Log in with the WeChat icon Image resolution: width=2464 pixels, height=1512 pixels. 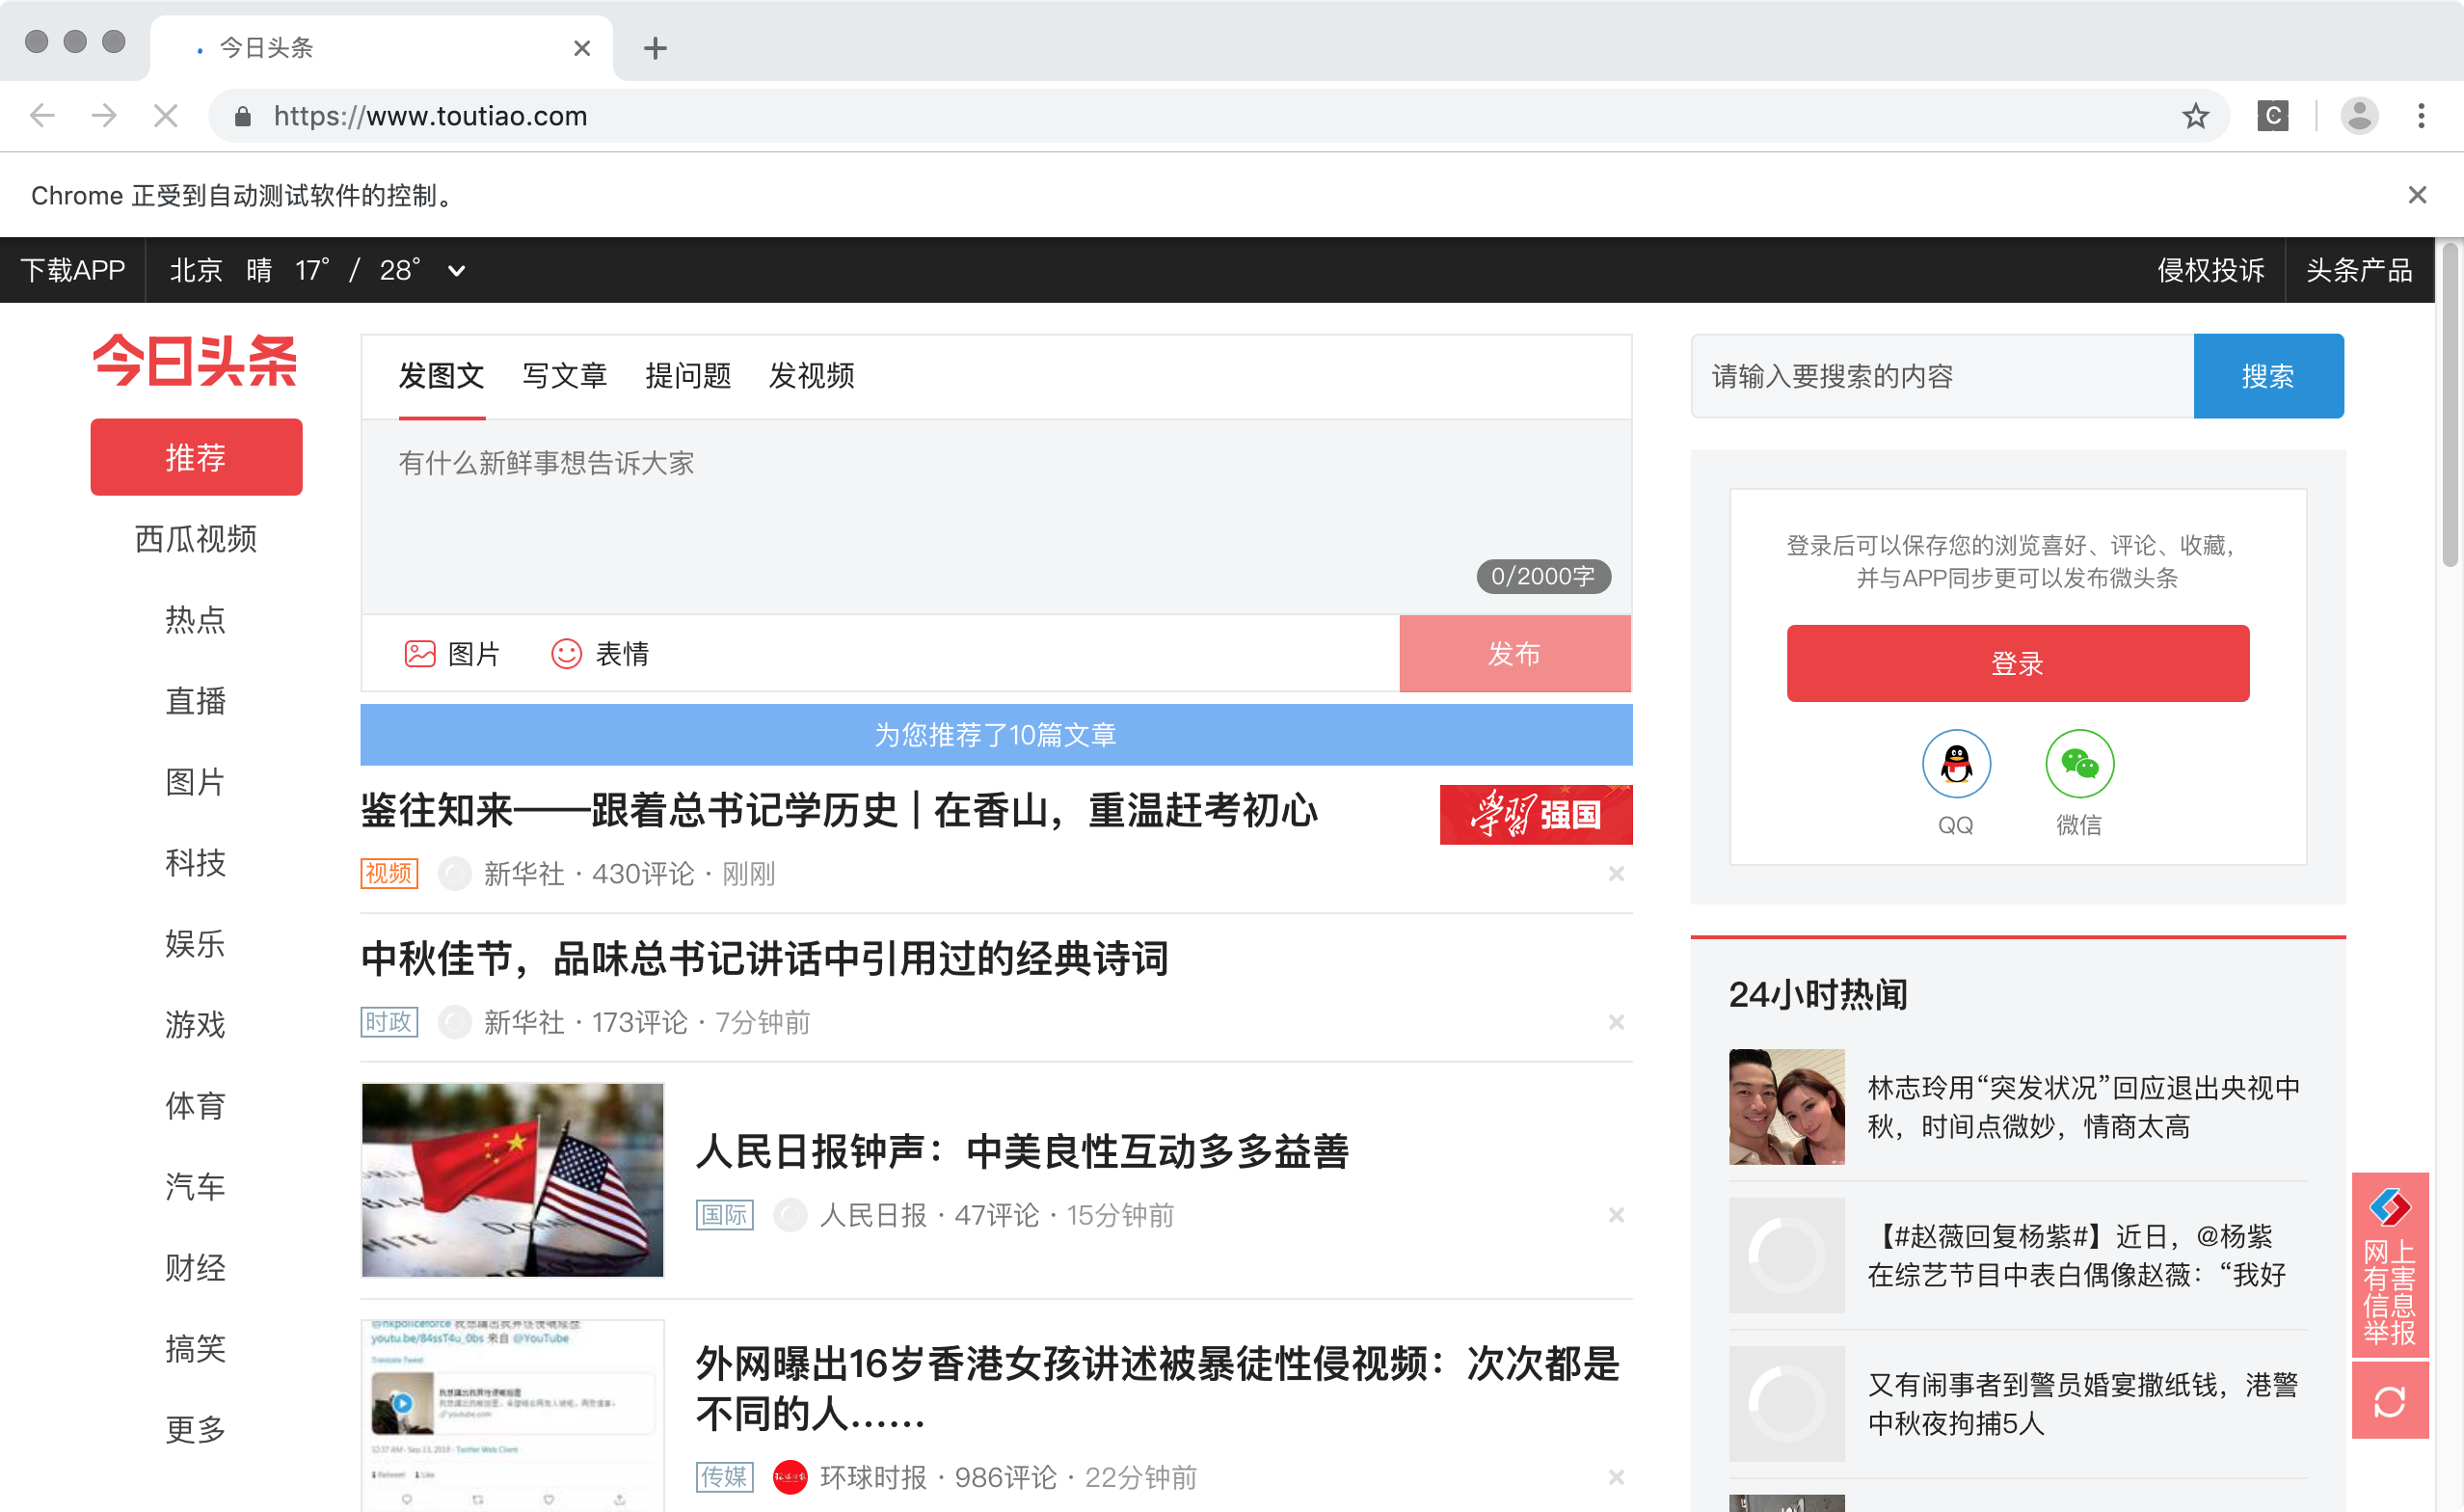[x=2079, y=764]
